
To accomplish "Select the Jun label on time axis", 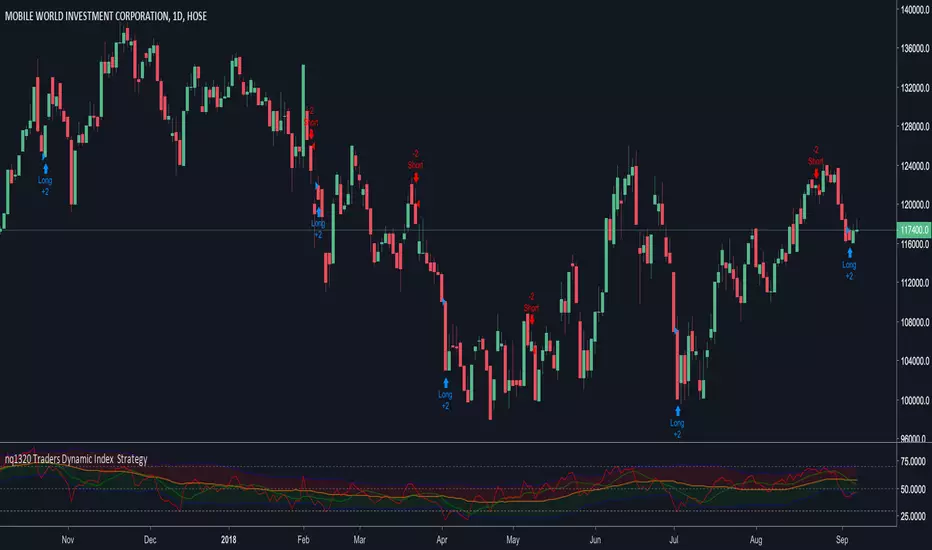I will click(595, 540).
